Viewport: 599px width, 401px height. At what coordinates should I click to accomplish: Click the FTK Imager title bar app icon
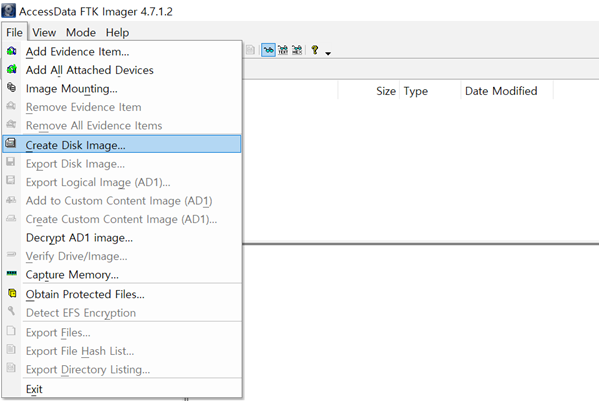pyautogui.click(x=8, y=11)
